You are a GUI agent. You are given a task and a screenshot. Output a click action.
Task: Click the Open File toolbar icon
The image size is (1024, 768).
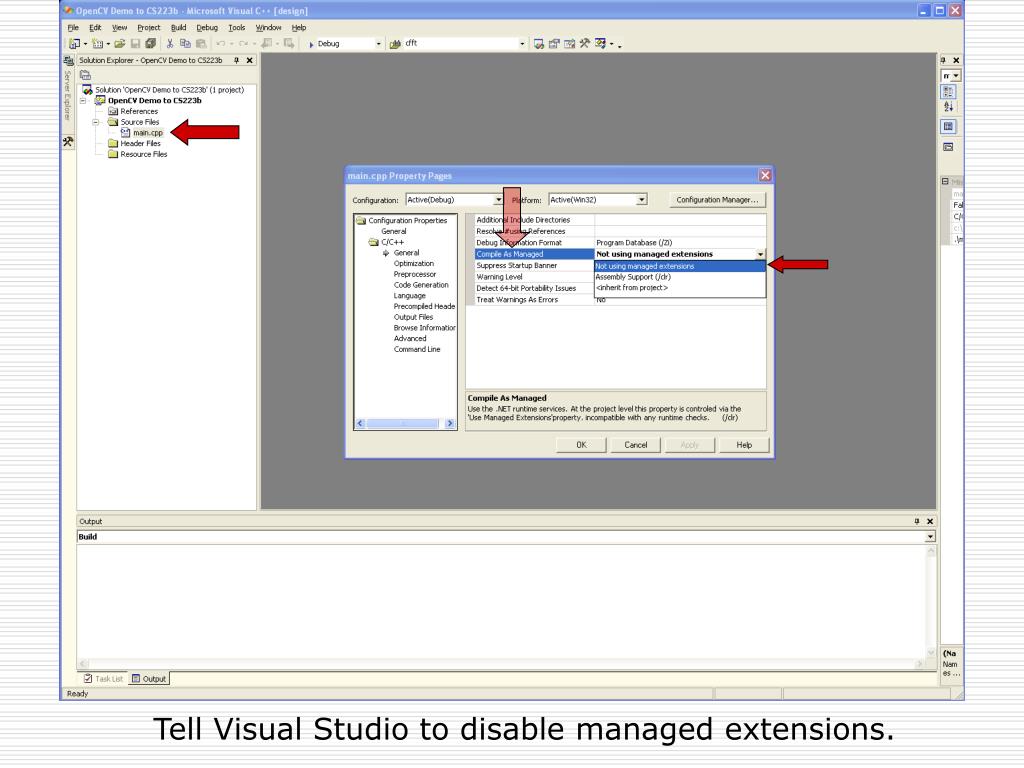[120, 44]
